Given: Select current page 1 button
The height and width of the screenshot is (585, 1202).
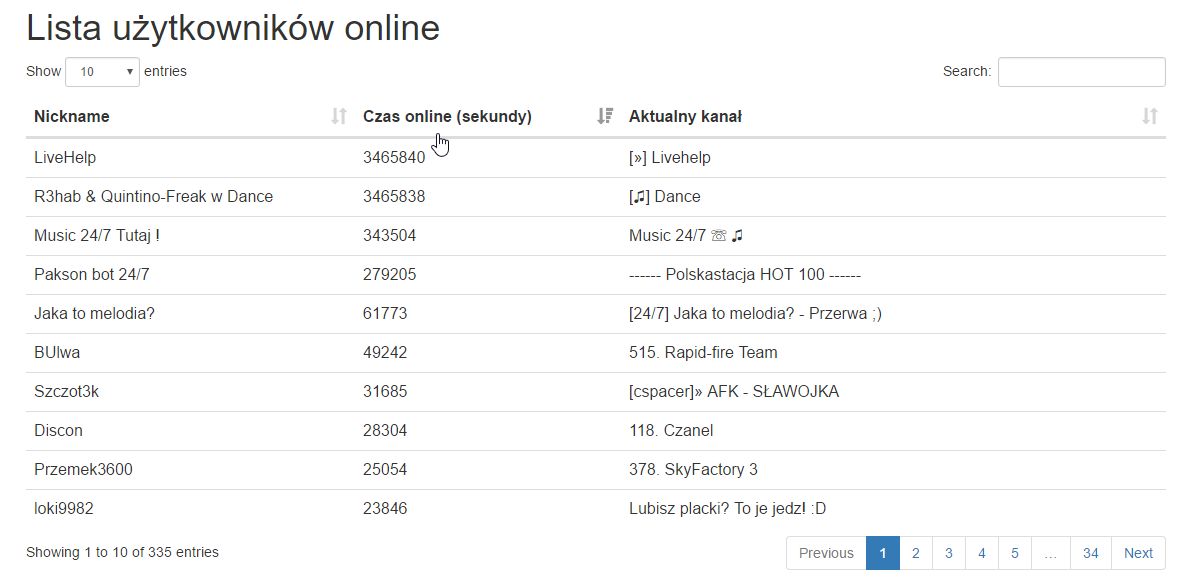Looking at the screenshot, I should 882,553.
